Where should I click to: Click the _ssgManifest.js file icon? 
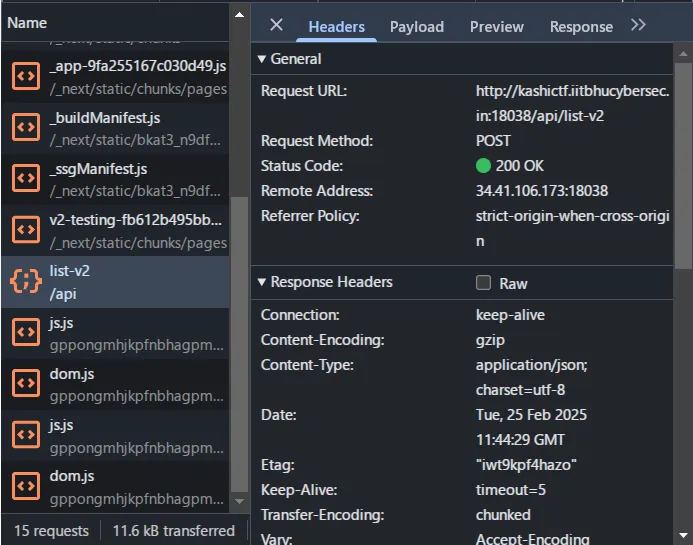click(25, 177)
